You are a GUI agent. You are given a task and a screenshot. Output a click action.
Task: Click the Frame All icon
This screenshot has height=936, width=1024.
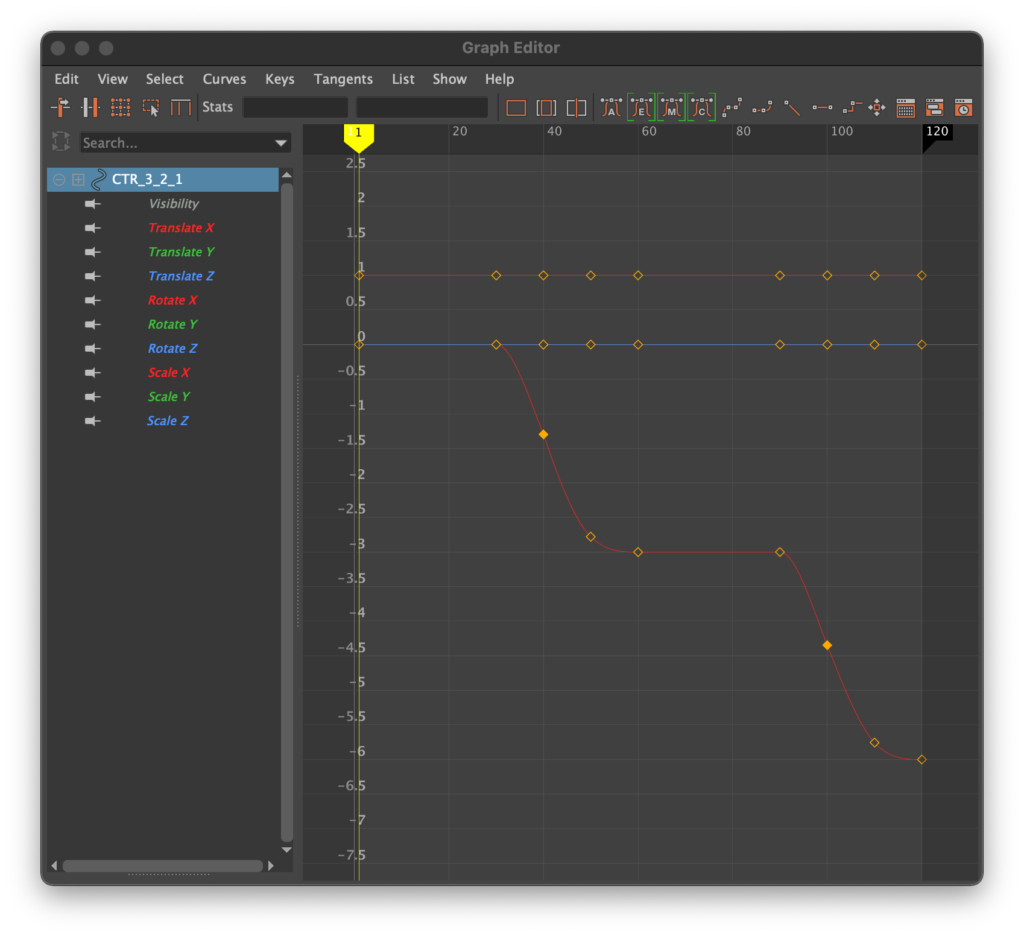pos(516,107)
